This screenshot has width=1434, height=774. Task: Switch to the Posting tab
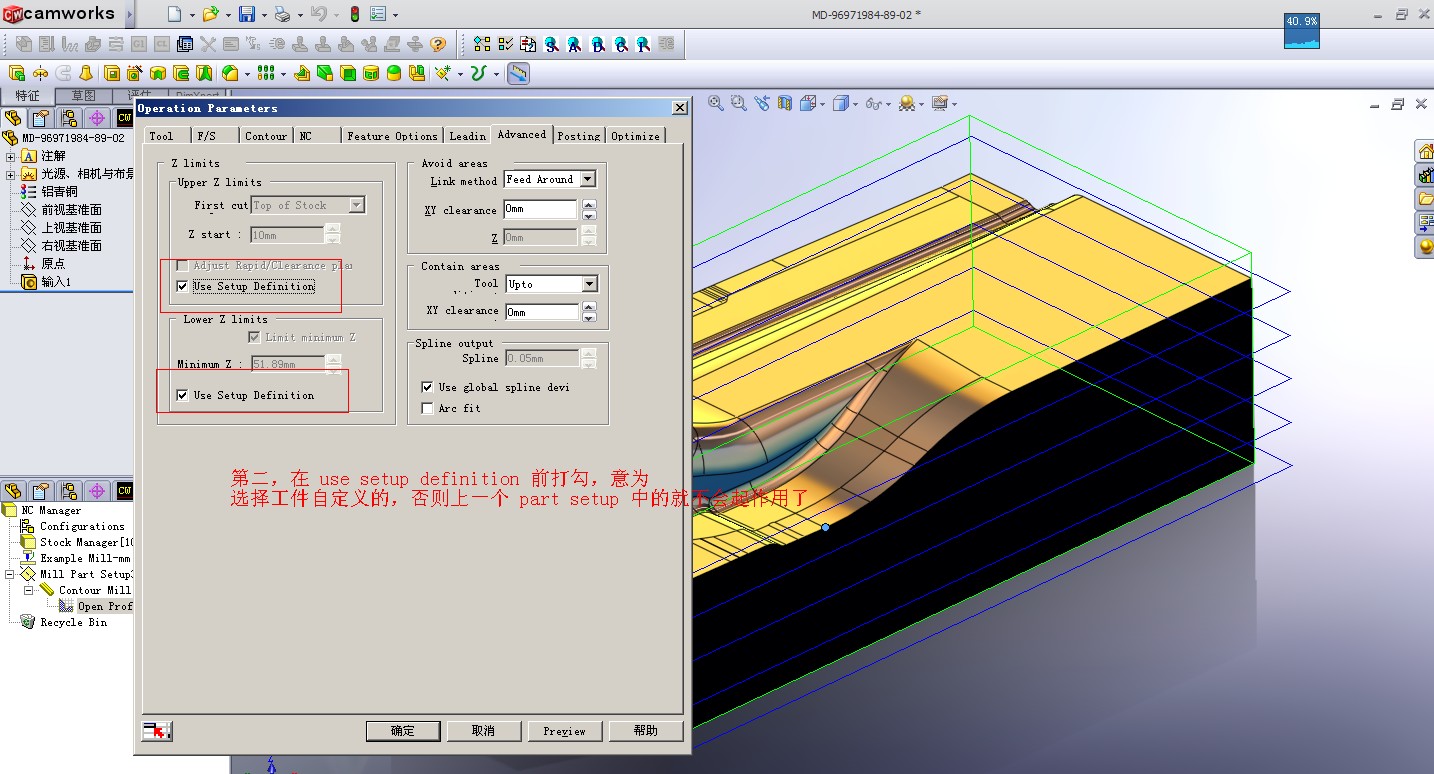point(579,136)
